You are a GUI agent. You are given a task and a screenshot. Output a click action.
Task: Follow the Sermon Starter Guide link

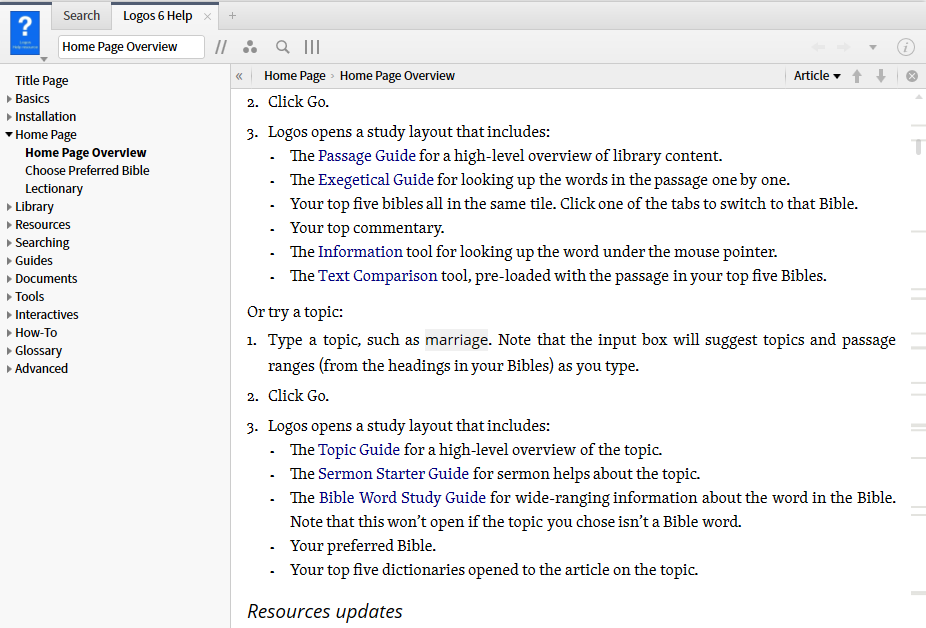[393, 474]
